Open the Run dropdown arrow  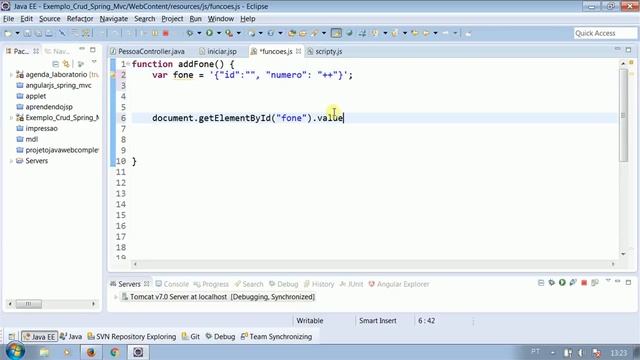219,33
